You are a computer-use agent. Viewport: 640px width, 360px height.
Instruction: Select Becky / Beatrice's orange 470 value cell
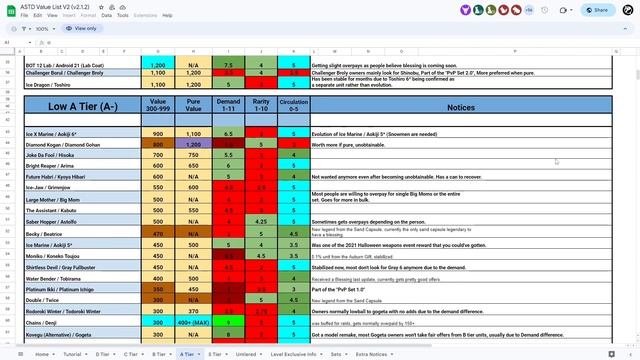158,232
